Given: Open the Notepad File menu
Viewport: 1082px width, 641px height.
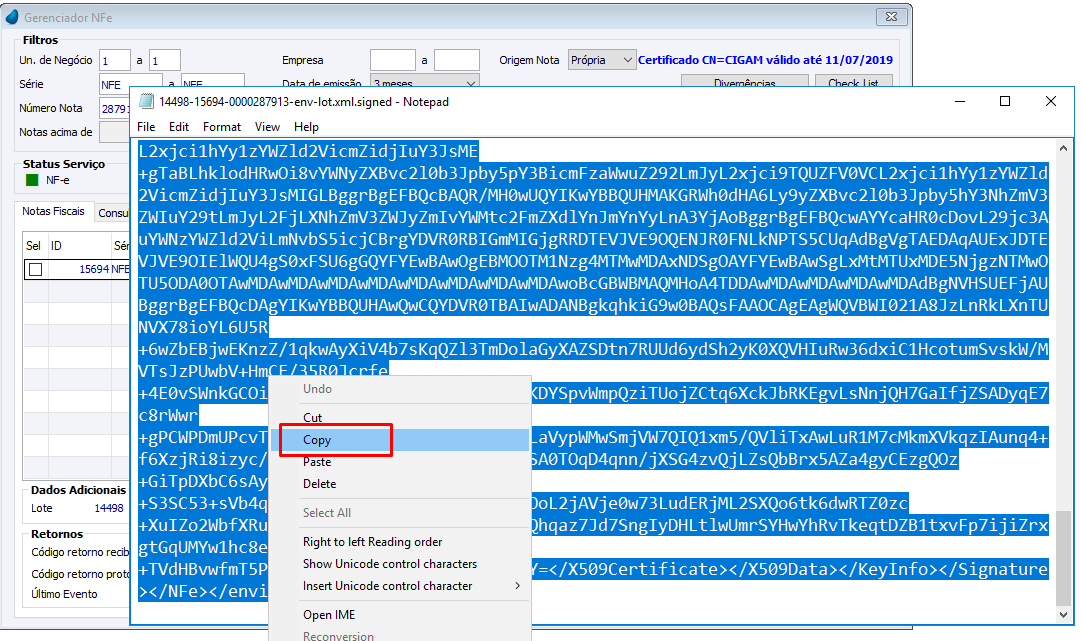Looking at the screenshot, I should tap(146, 127).
